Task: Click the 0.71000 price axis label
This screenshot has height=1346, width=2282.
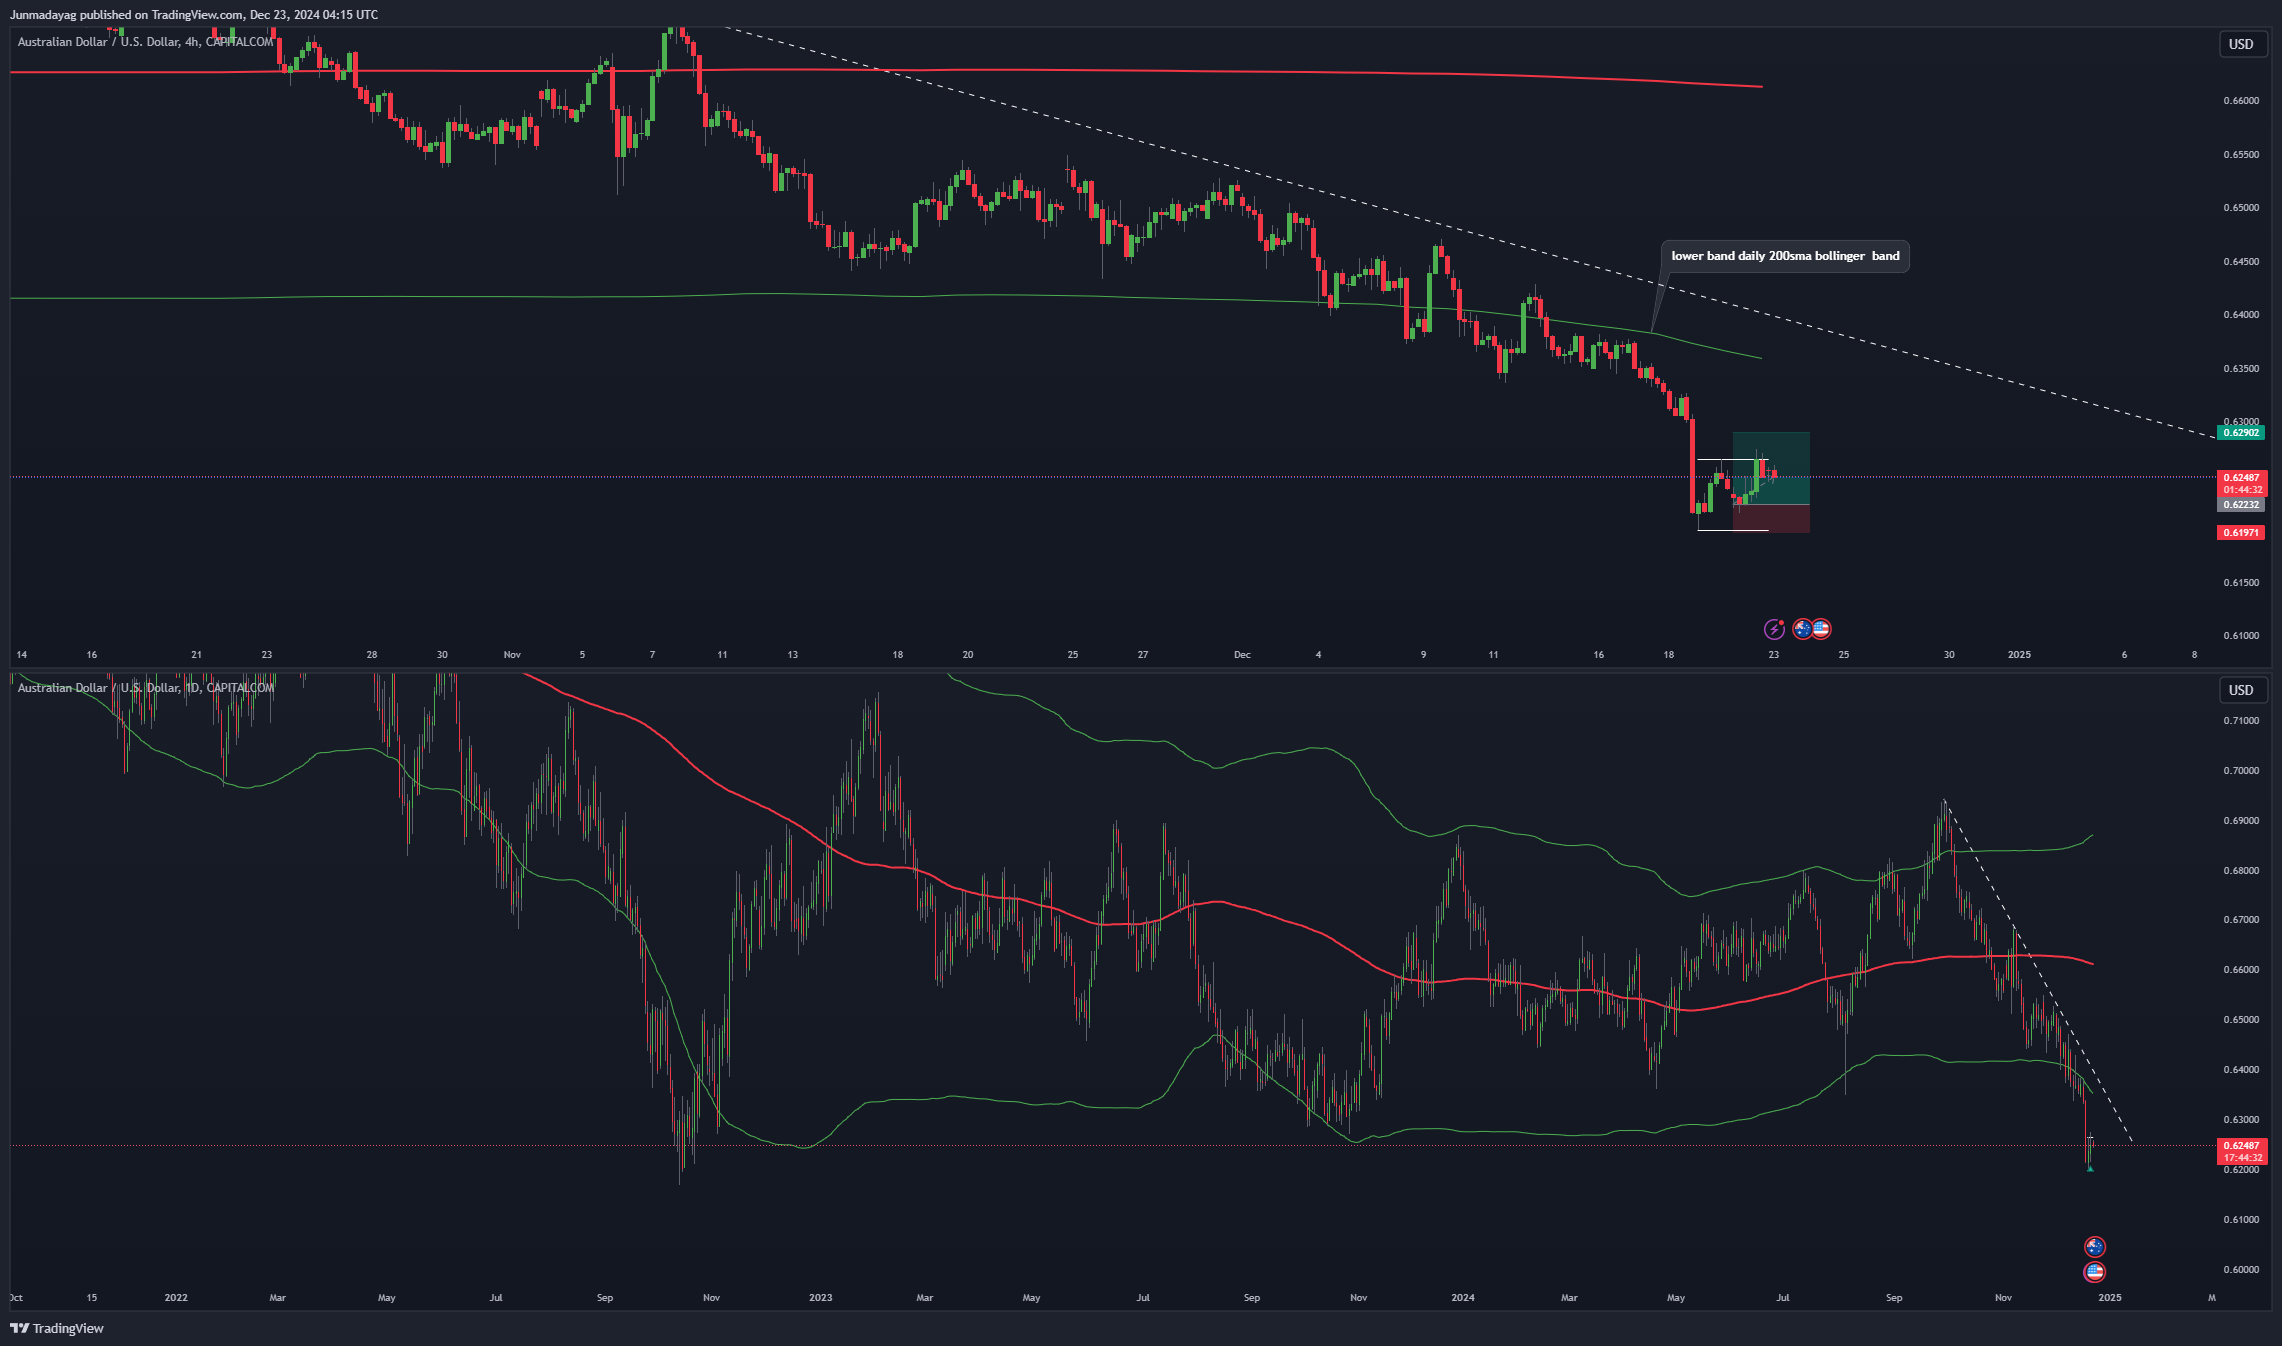Action: [x=2241, y=721]
